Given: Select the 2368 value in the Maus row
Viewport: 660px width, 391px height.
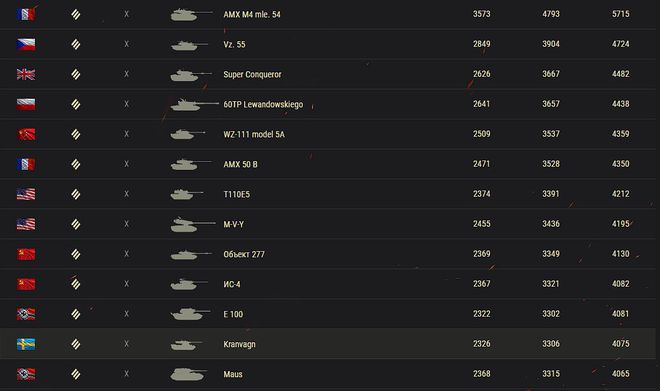Looking at the screenshot, I should (482, 374).
